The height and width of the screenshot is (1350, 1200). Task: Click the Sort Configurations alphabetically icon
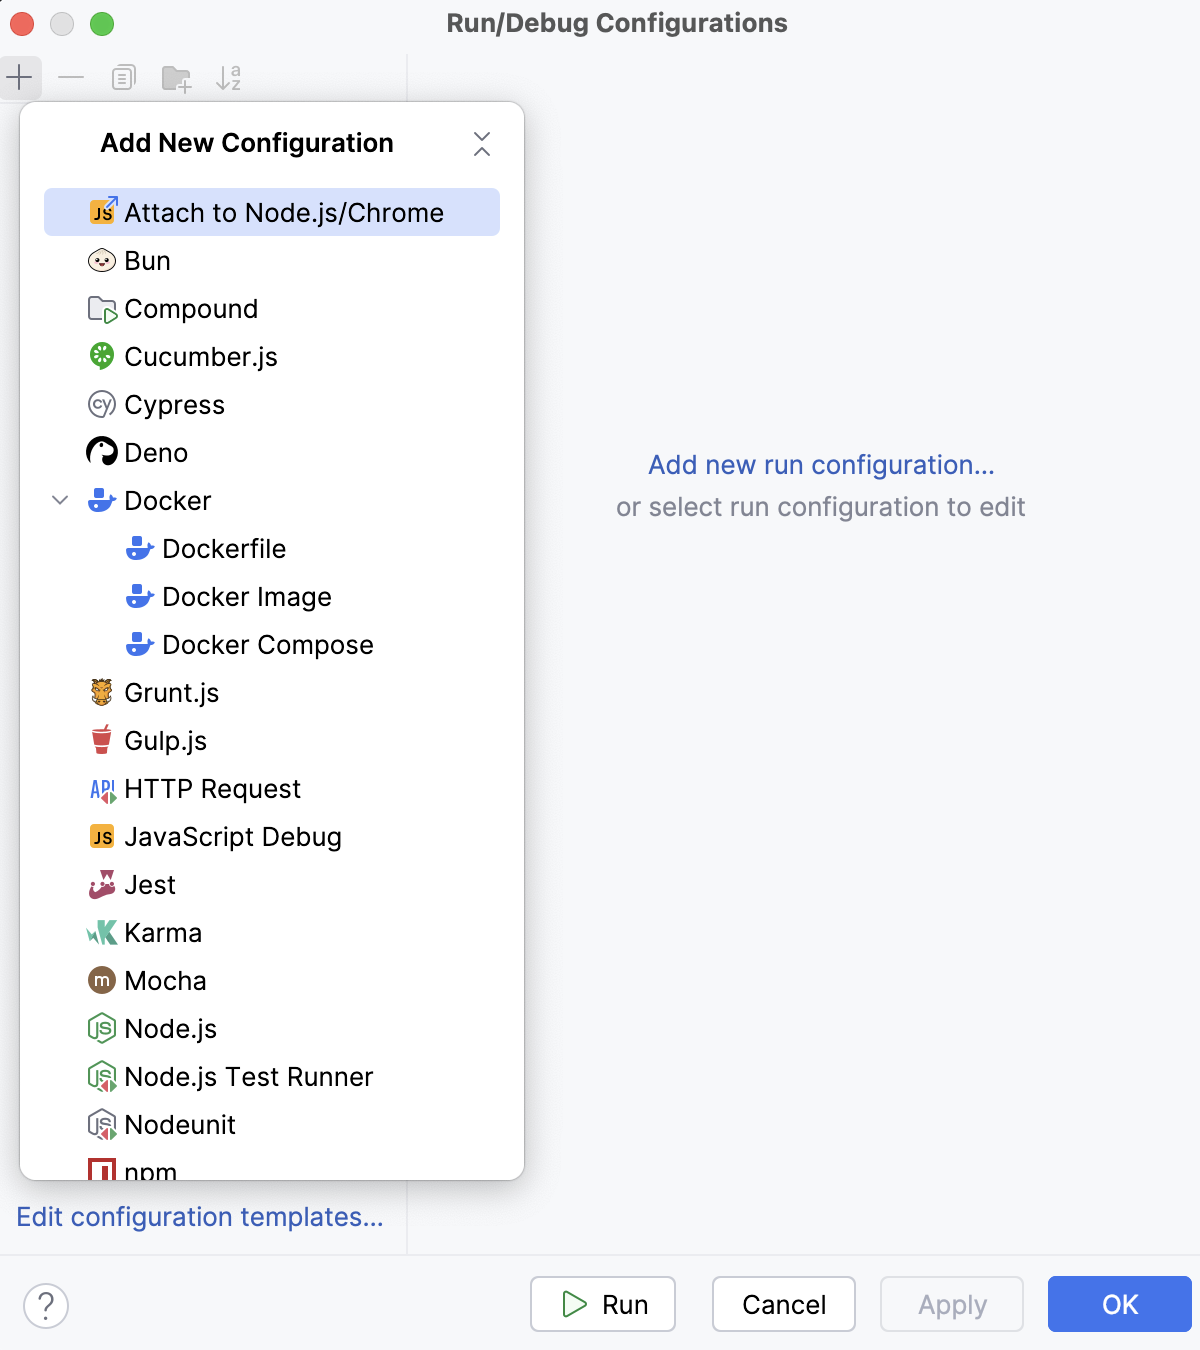pos(229,77)
